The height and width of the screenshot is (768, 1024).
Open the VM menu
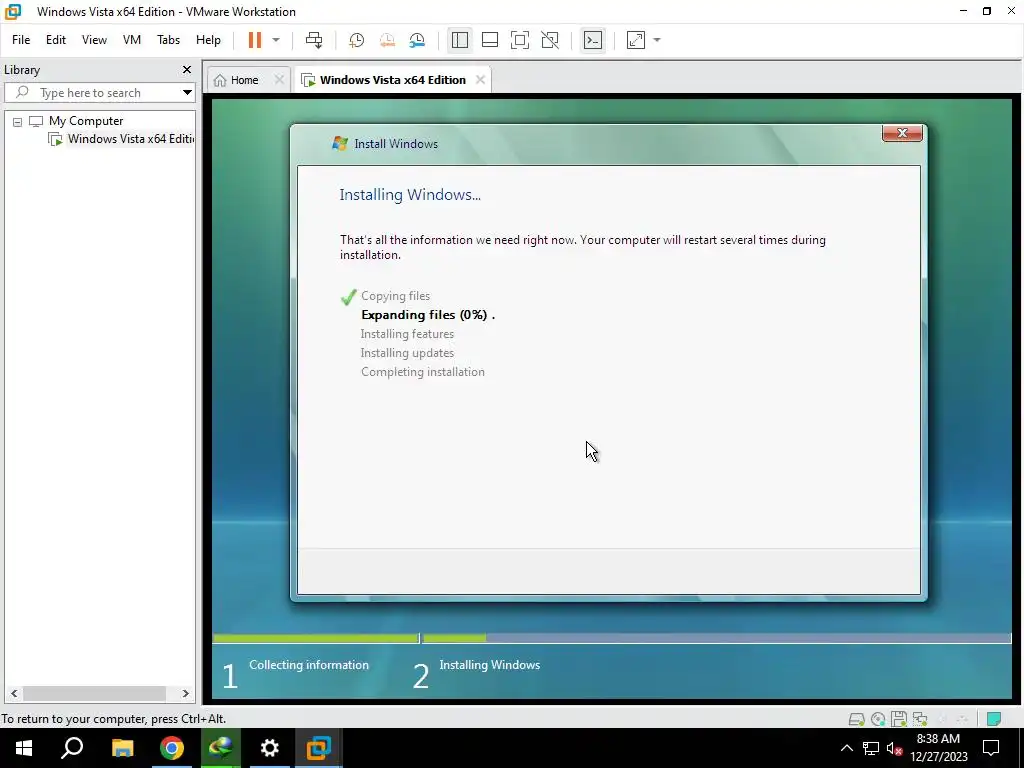click(x=132, y=40)
